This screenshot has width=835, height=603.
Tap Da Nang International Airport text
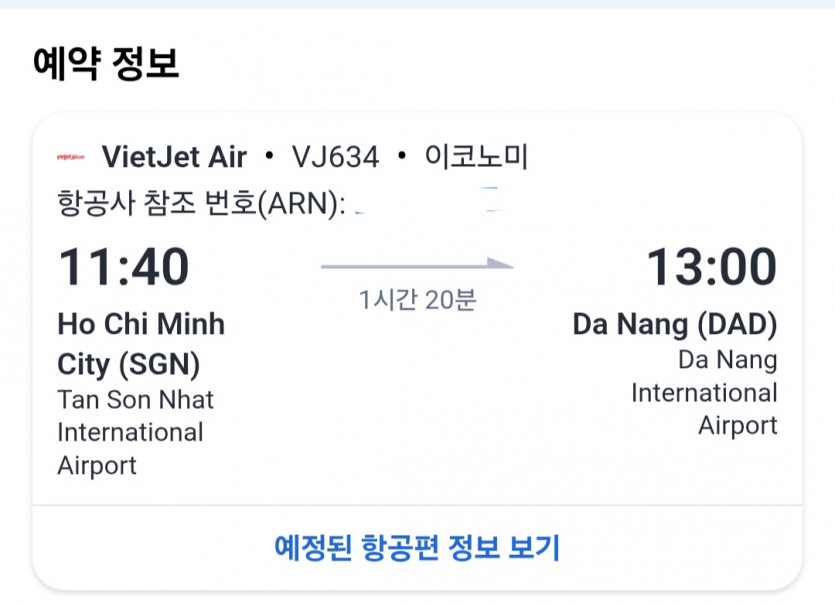click(704, 392)
